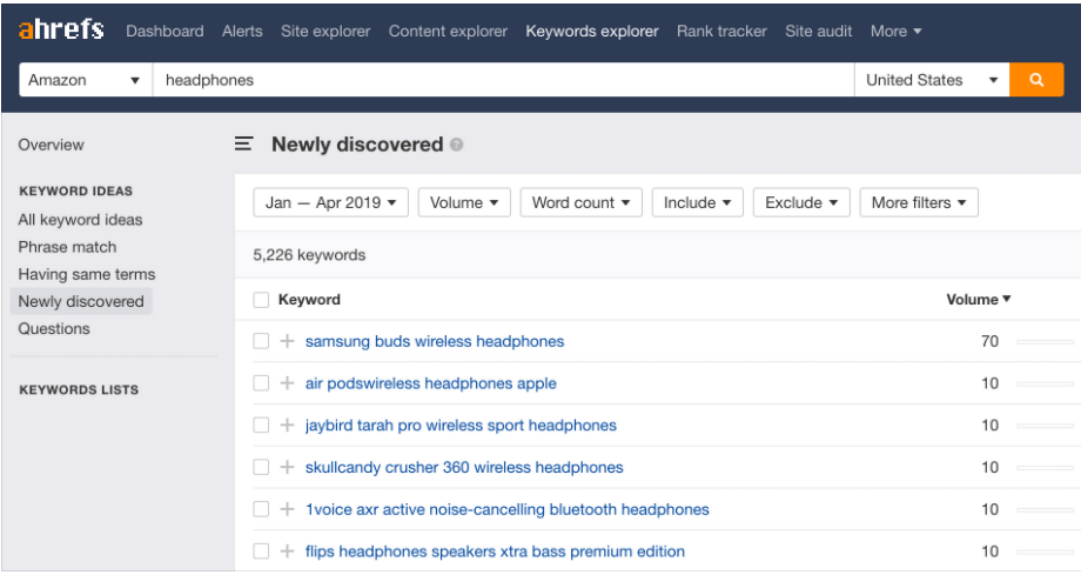Open Site audit in the top navigation
Screen dimensions: 1082x575
click(x=818, y=31)
